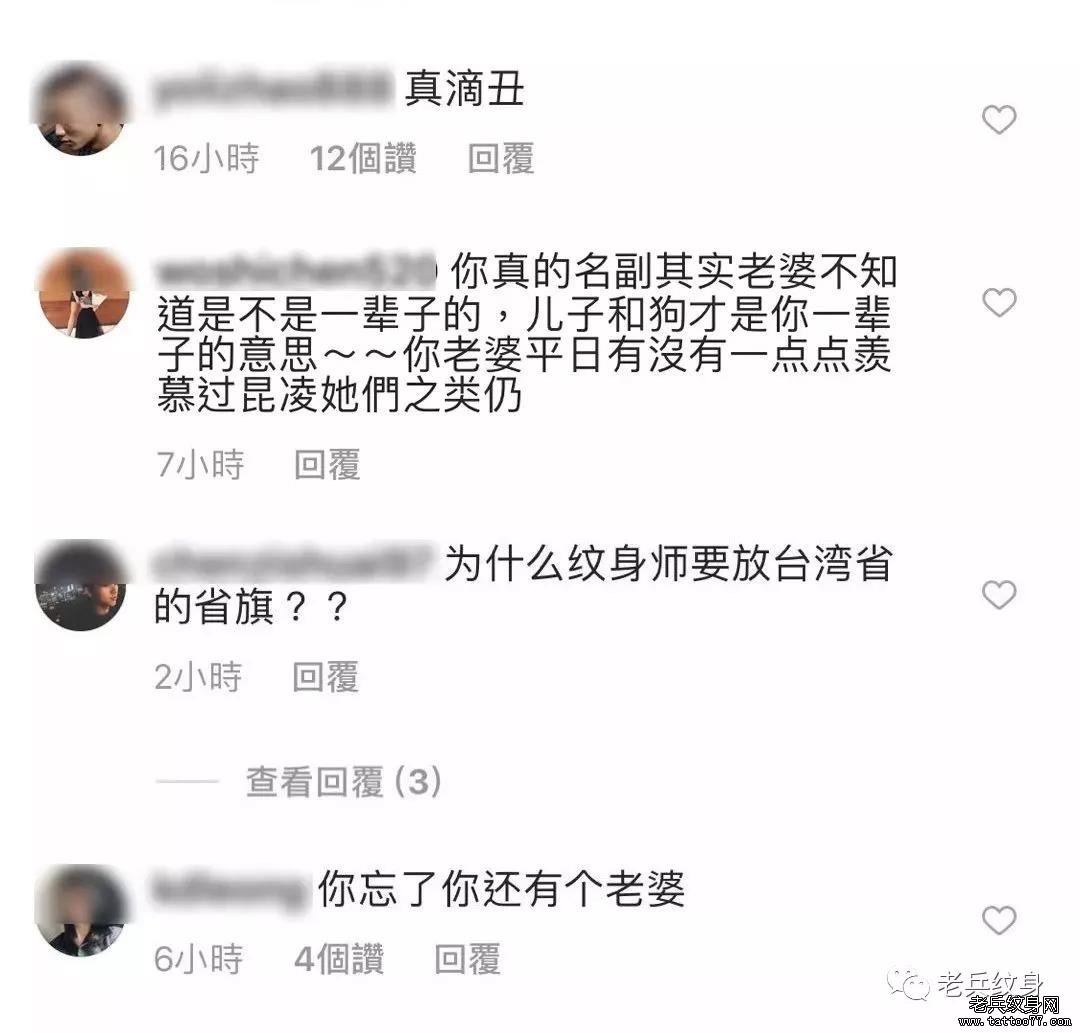The image size is (1080, 1033).
Task: Reply to the 真滴丑 comment
Action: [501, 158]
